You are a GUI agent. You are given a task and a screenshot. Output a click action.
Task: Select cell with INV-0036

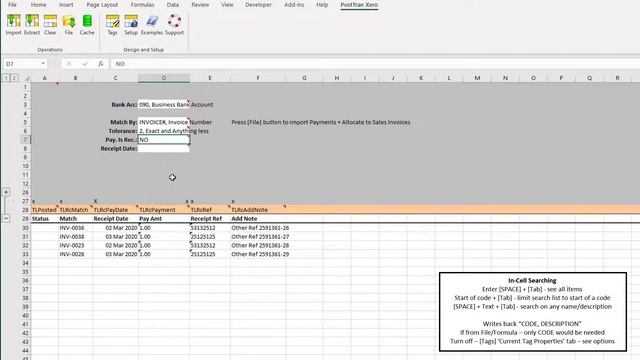[75, 228]
